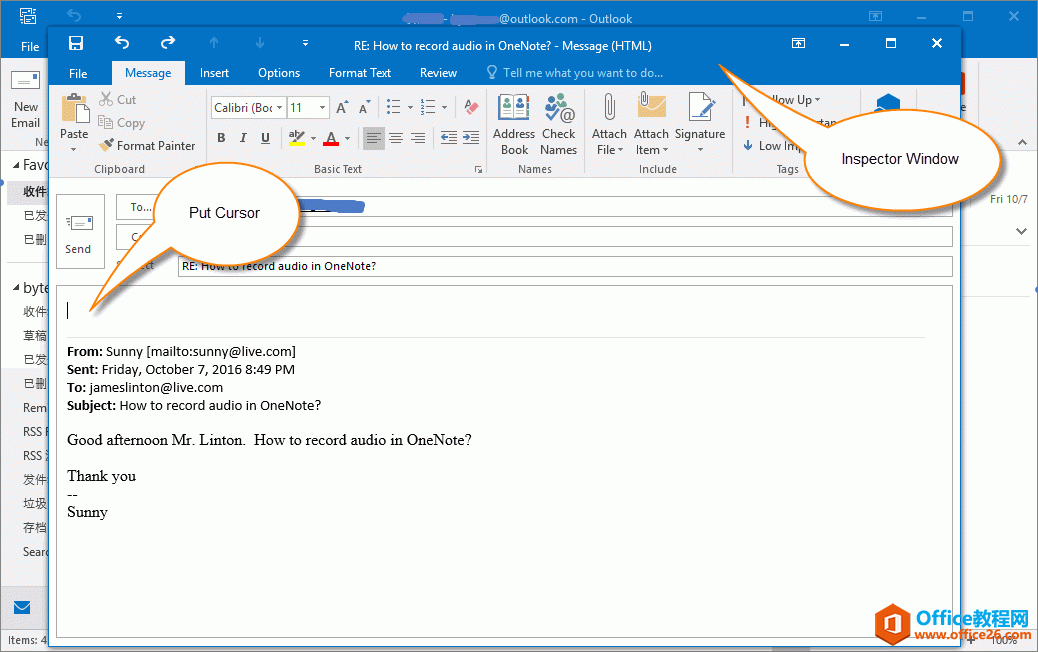Screen dimensions: 1038x652
Task: Expand the chevron under Fri 10/7
Action: [x=1021, y=232]
